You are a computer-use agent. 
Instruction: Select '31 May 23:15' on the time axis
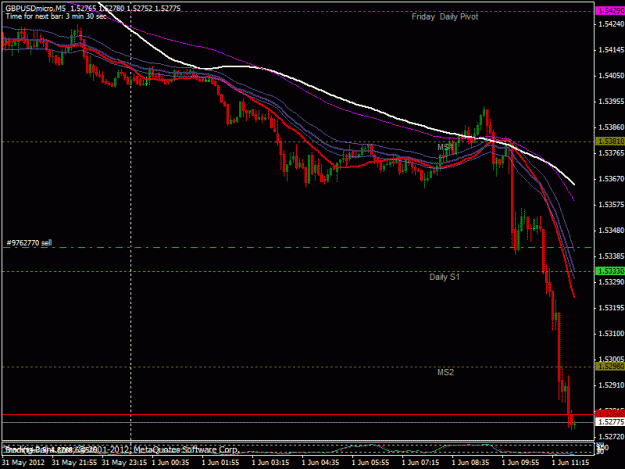pos(124,463)
